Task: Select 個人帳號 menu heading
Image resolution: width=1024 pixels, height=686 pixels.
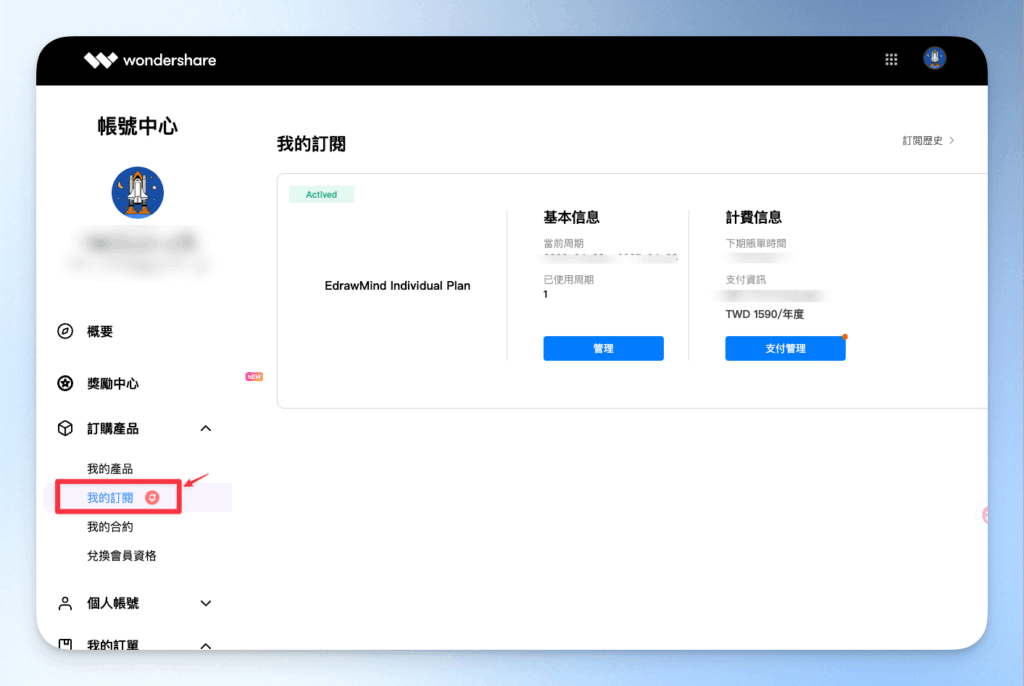Action: click(112, 603)
